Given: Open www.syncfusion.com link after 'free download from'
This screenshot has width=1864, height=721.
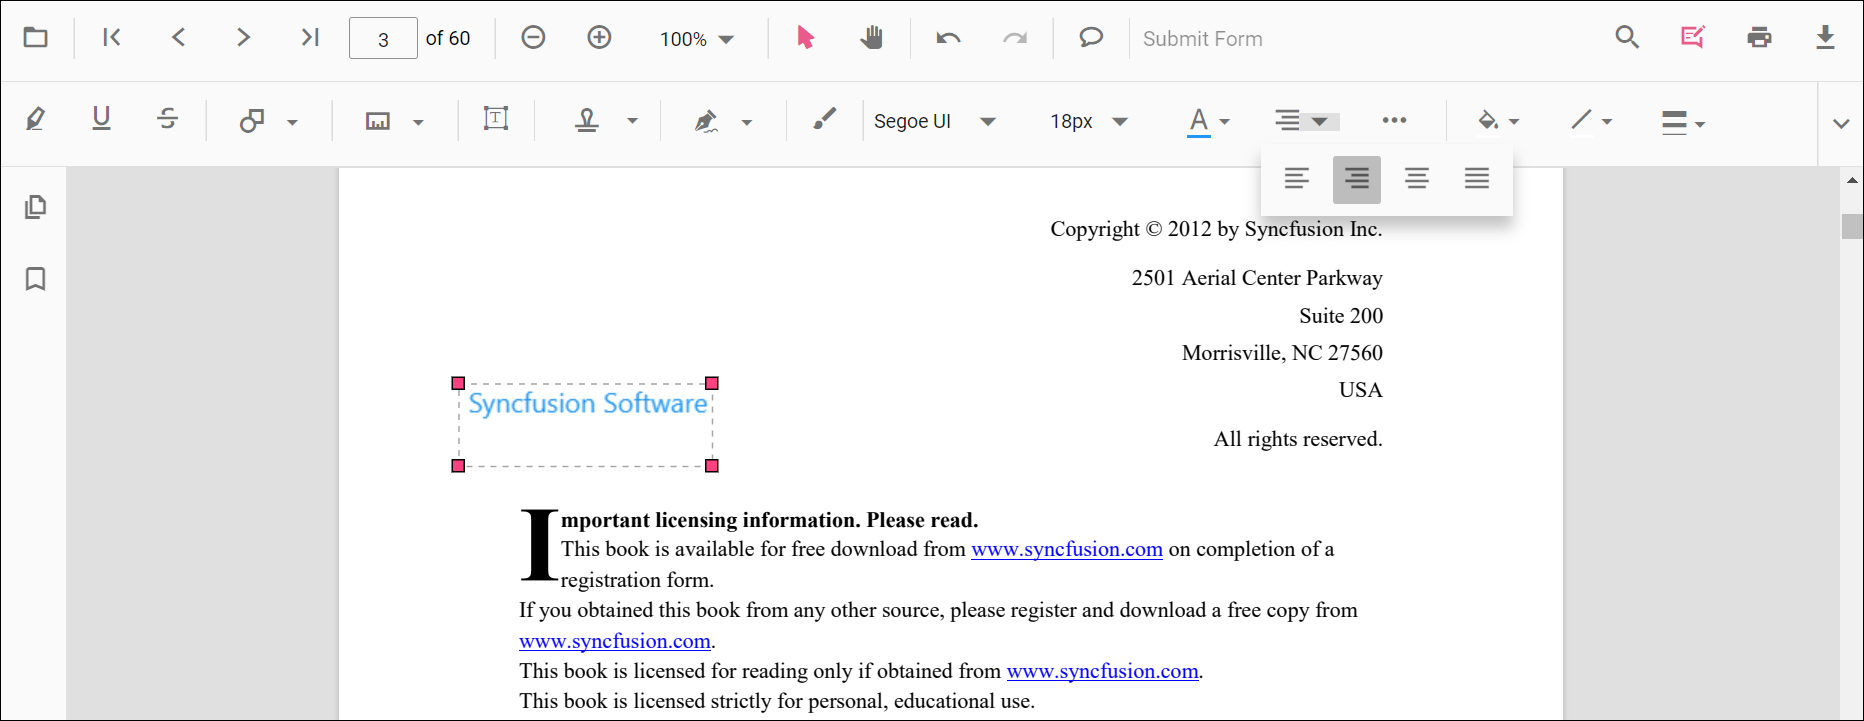Looking at the screenshot, I should point(1067,549).
